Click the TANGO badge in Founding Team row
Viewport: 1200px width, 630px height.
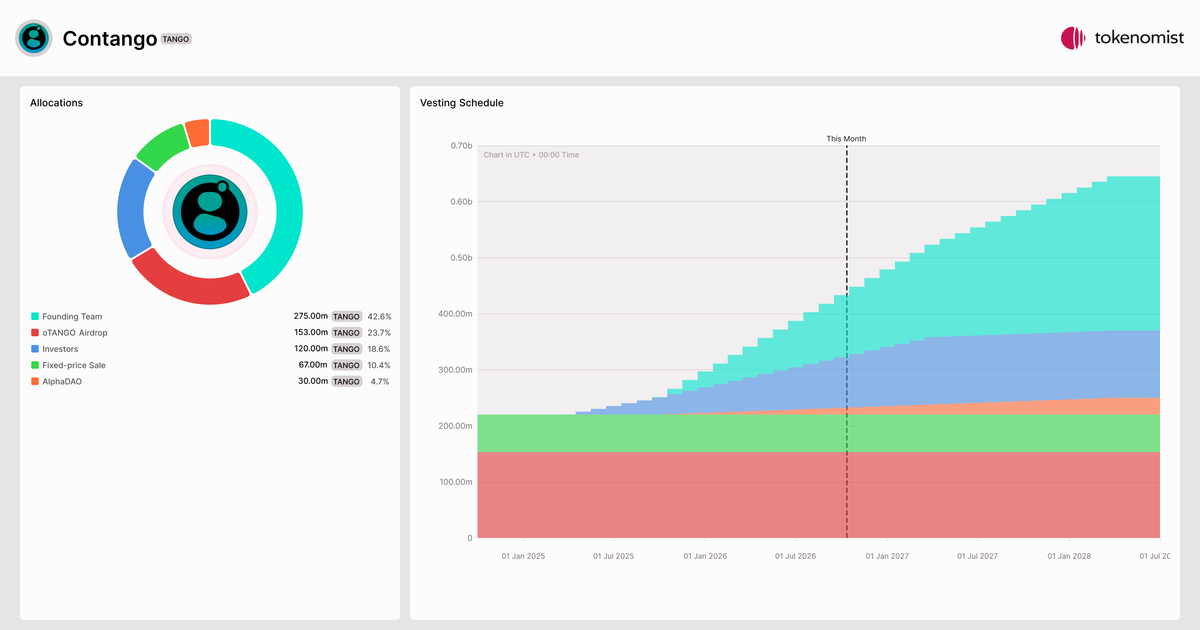click(347, 316)
